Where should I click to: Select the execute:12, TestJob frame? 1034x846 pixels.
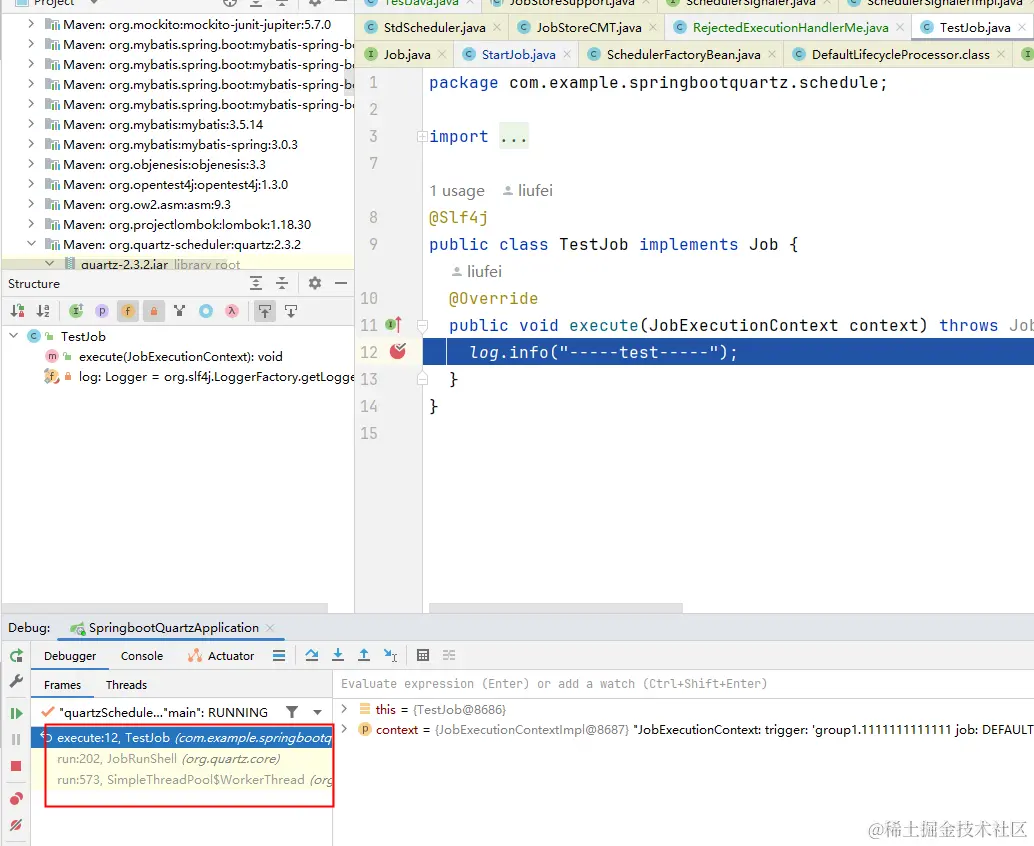tap(182, 737)
